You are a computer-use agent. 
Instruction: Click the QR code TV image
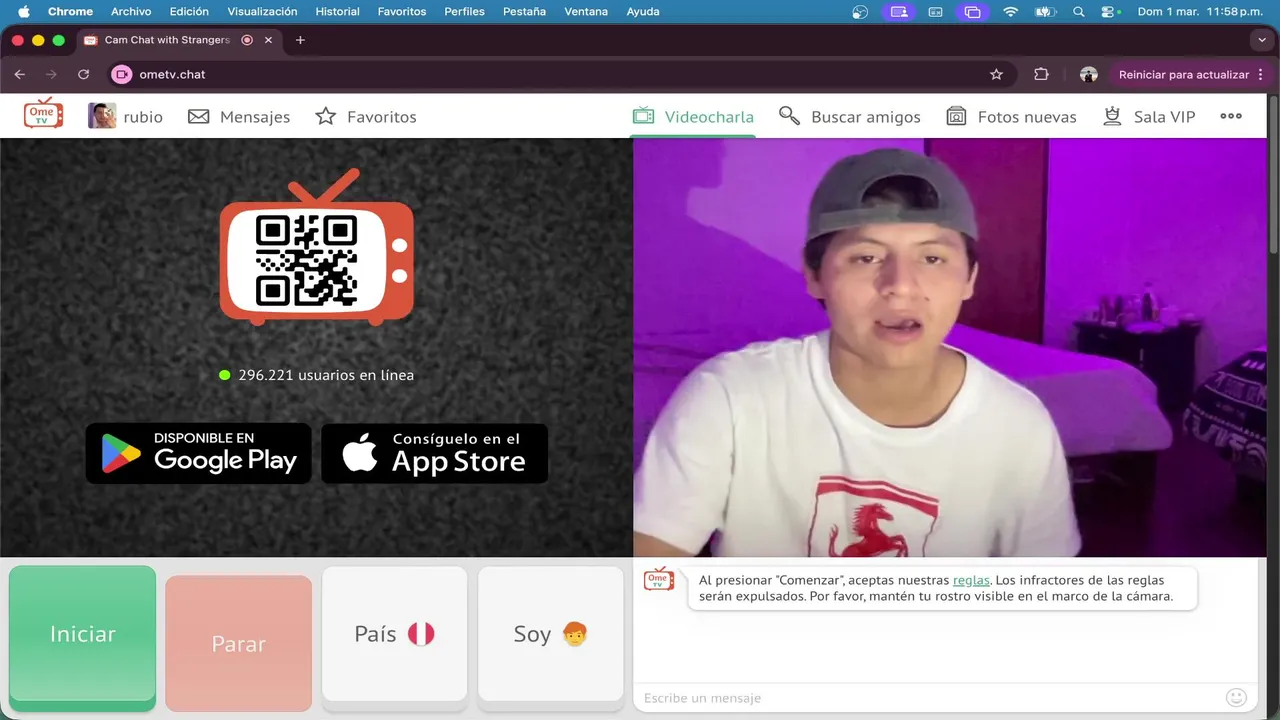pos(316,248)
